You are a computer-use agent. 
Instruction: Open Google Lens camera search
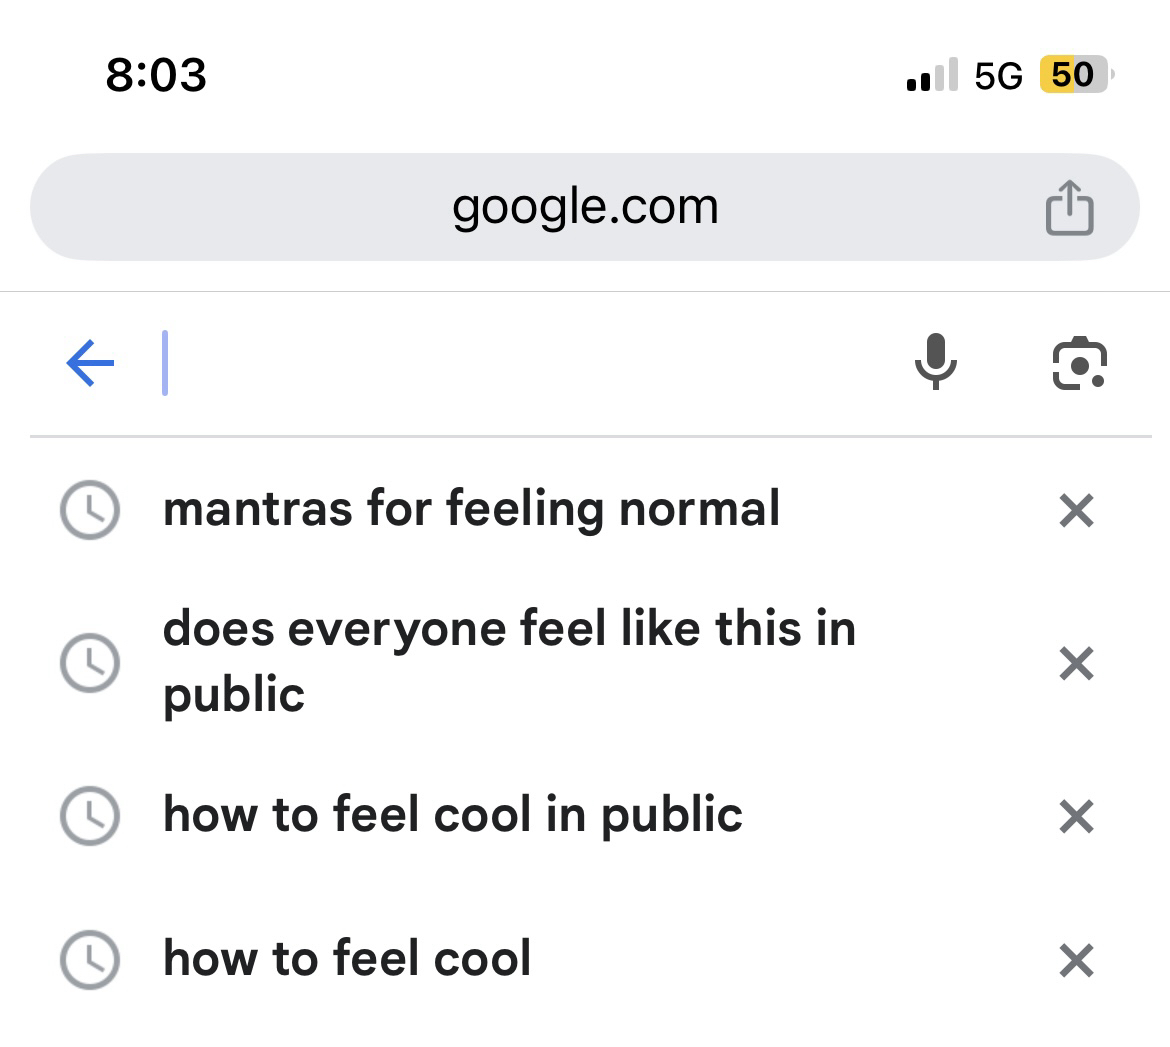coord(1079,363)
